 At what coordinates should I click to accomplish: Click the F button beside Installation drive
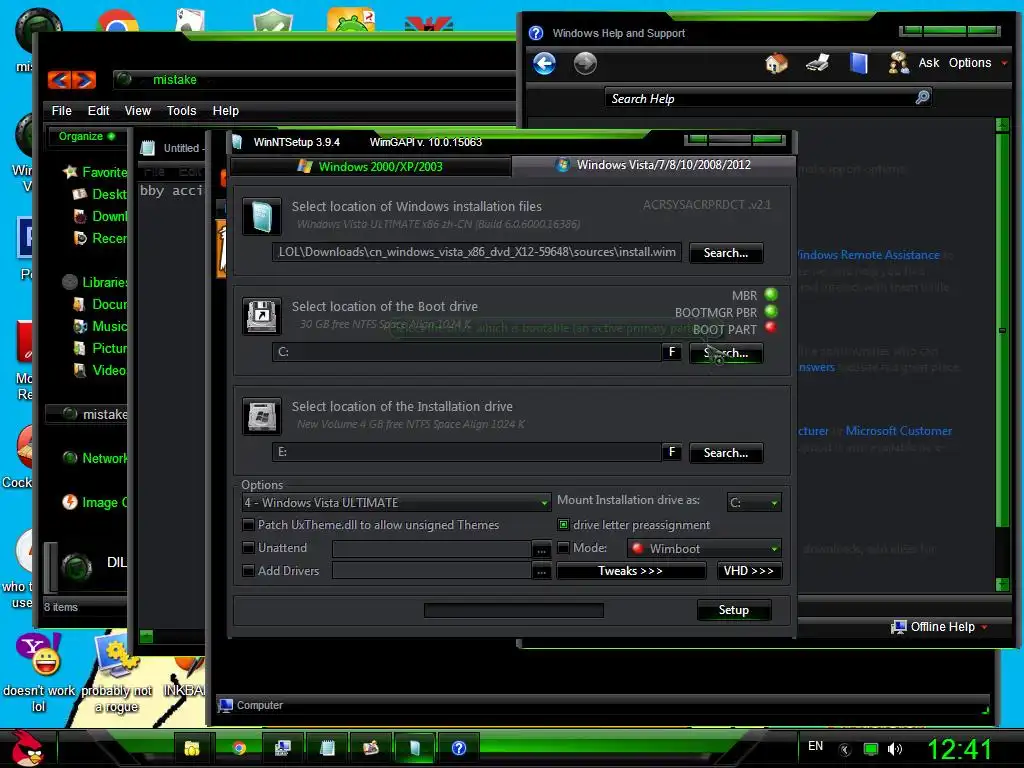pyautogui.click(x=672, y=452)
